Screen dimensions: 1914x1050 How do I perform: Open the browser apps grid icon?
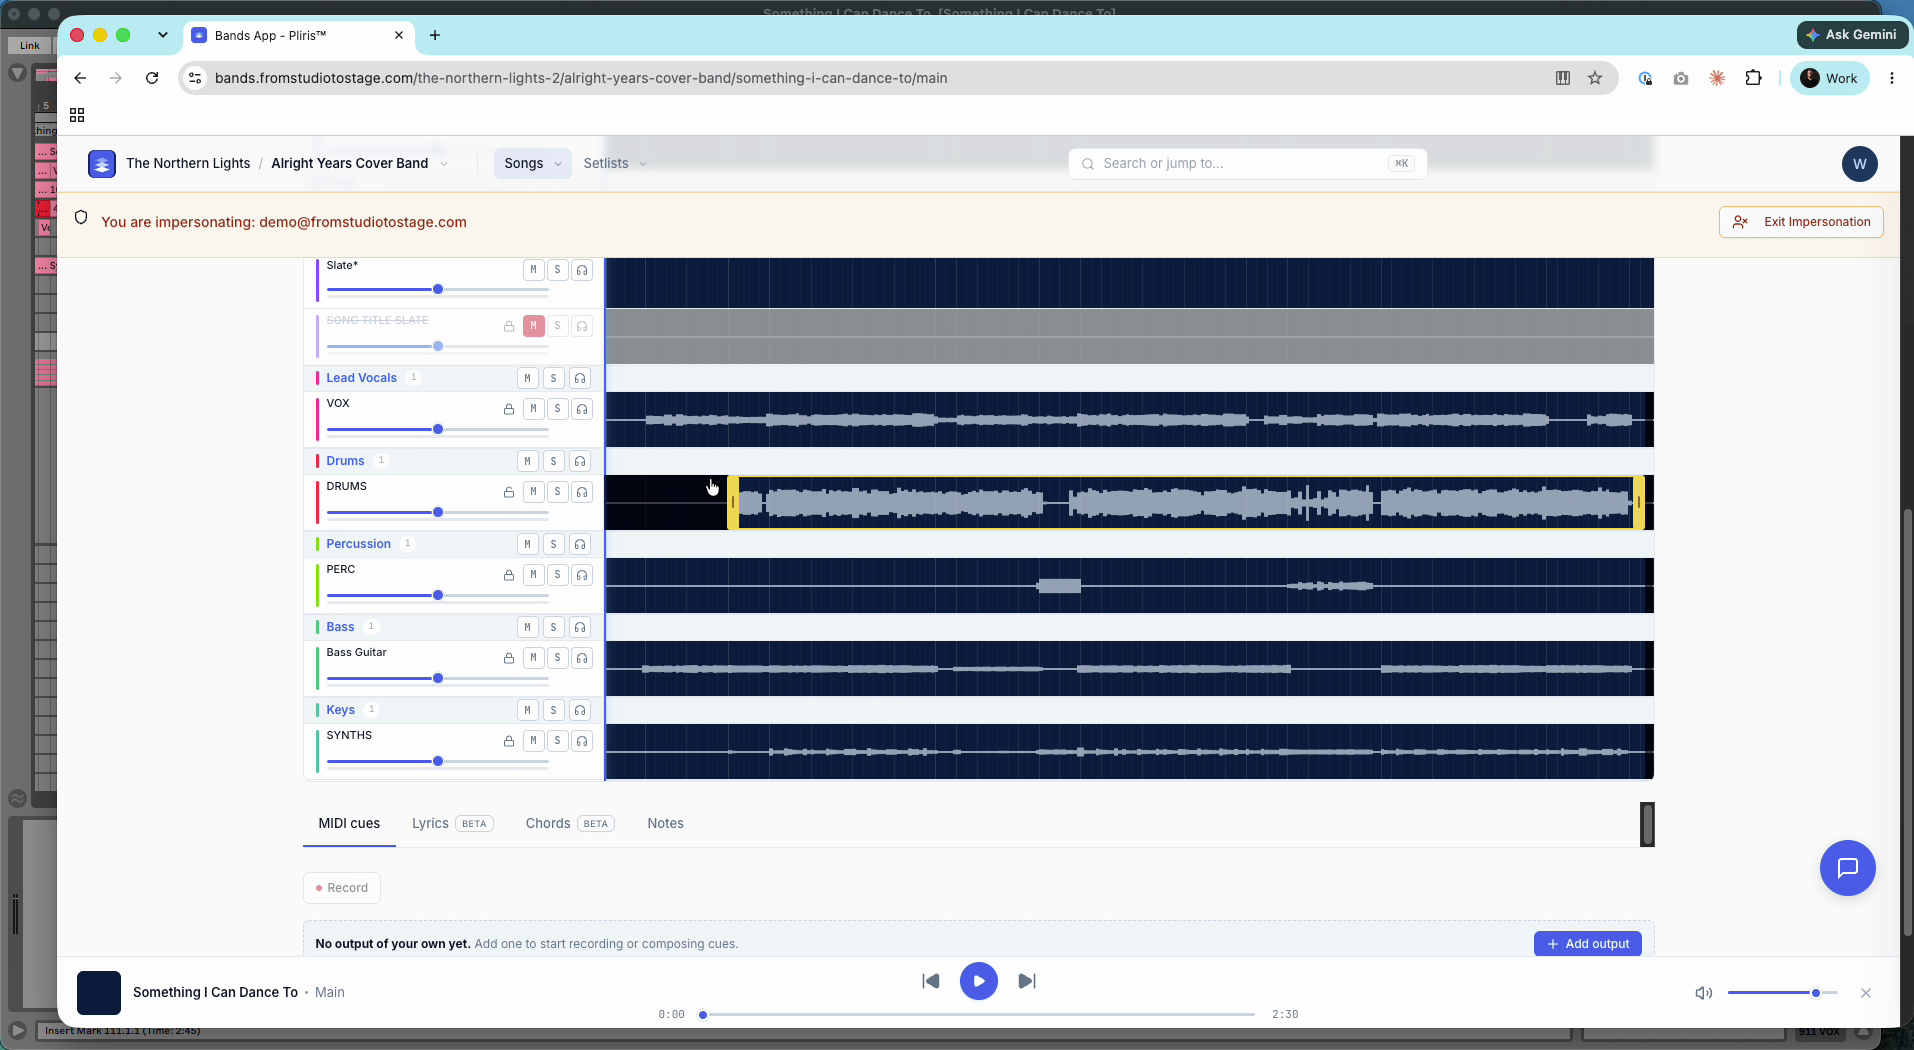click(77, 115)
